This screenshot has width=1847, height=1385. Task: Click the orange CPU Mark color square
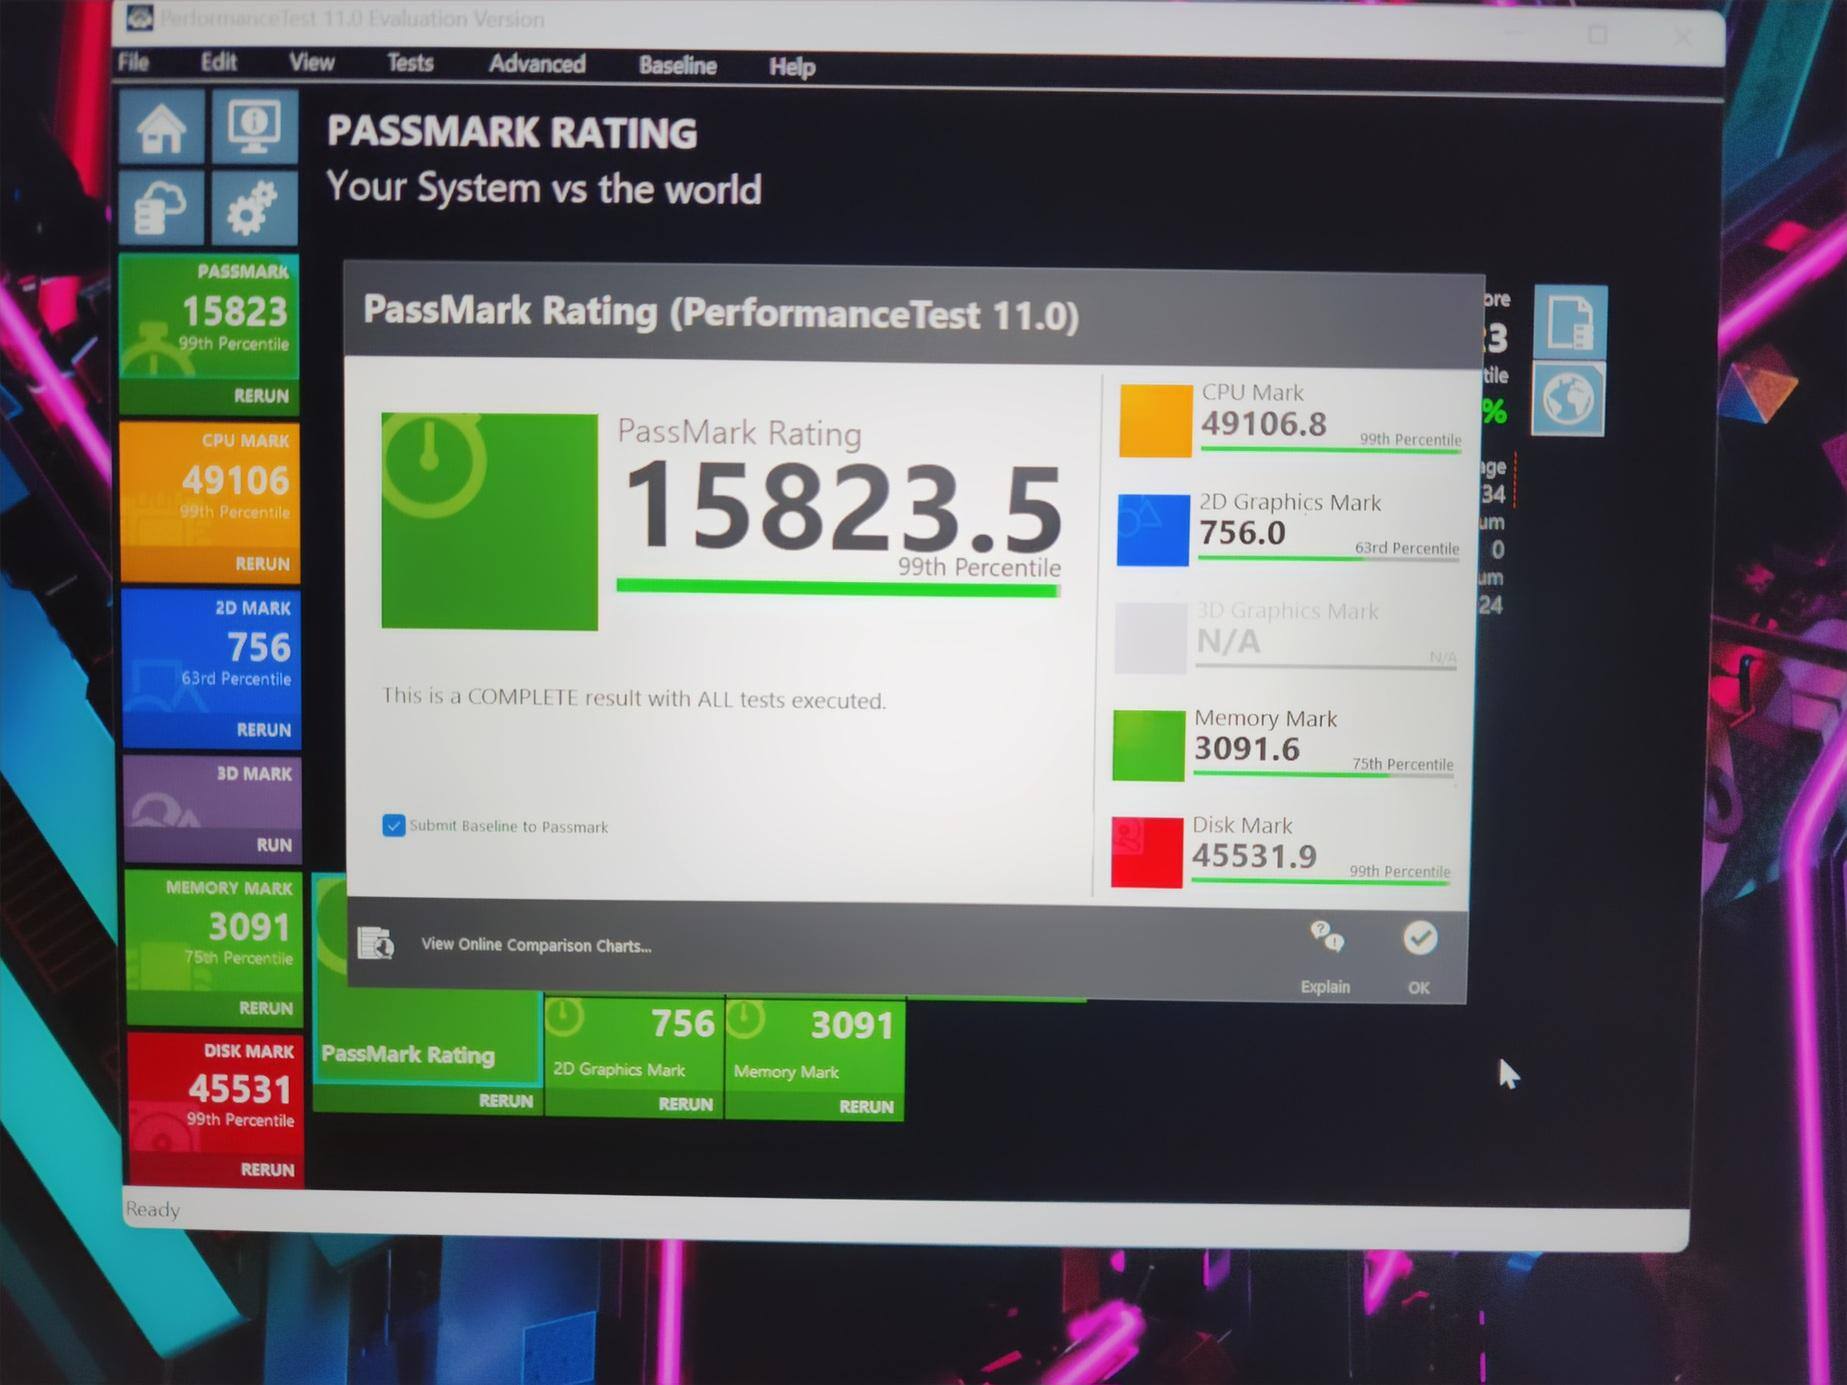coord(1155,420)
